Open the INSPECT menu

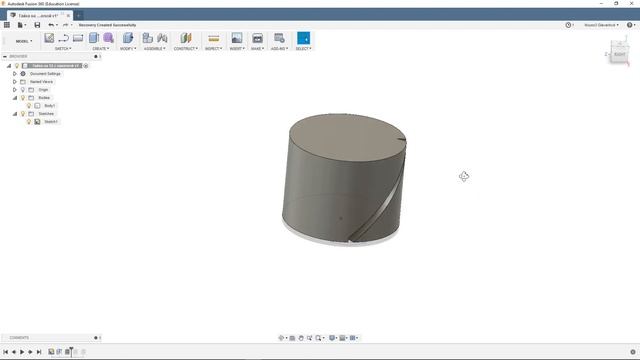[x=213, y=49]
